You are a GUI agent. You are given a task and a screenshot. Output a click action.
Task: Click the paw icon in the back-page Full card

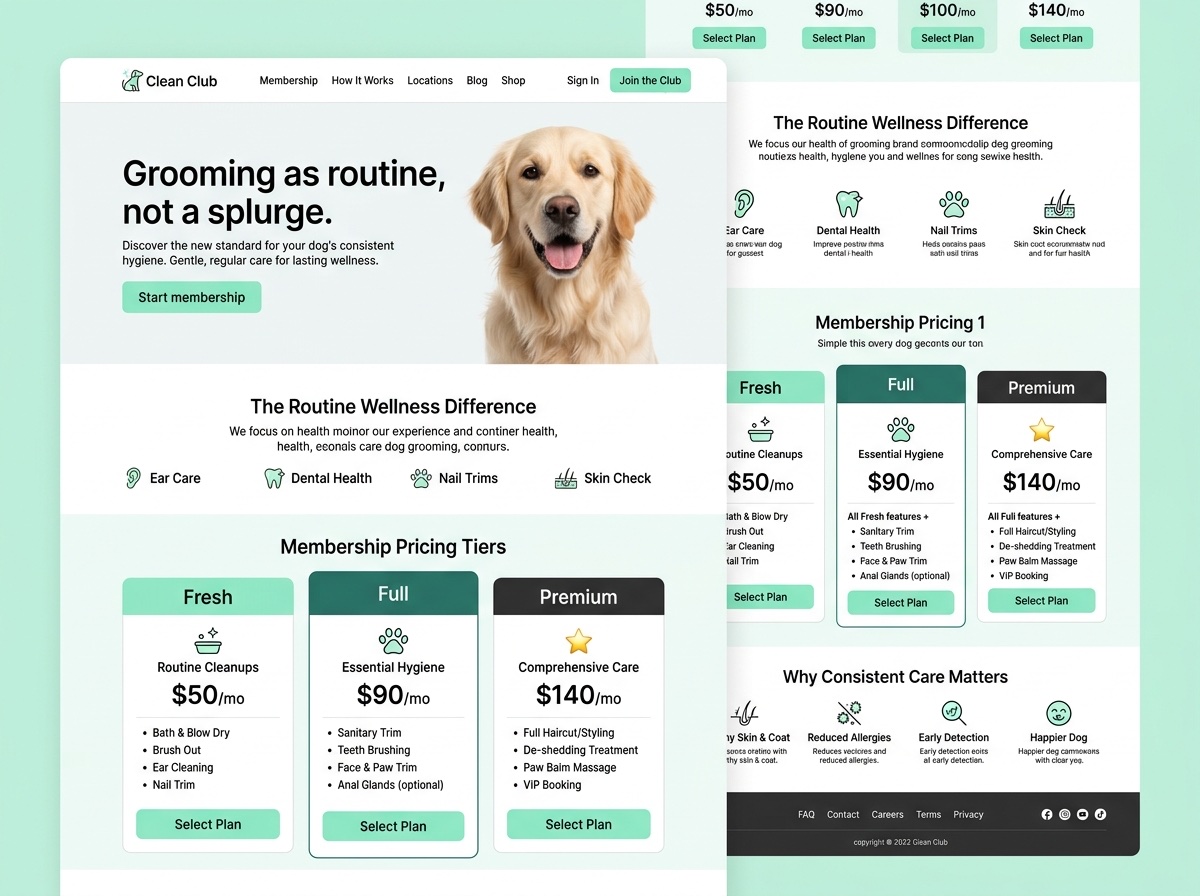(901, 430)
